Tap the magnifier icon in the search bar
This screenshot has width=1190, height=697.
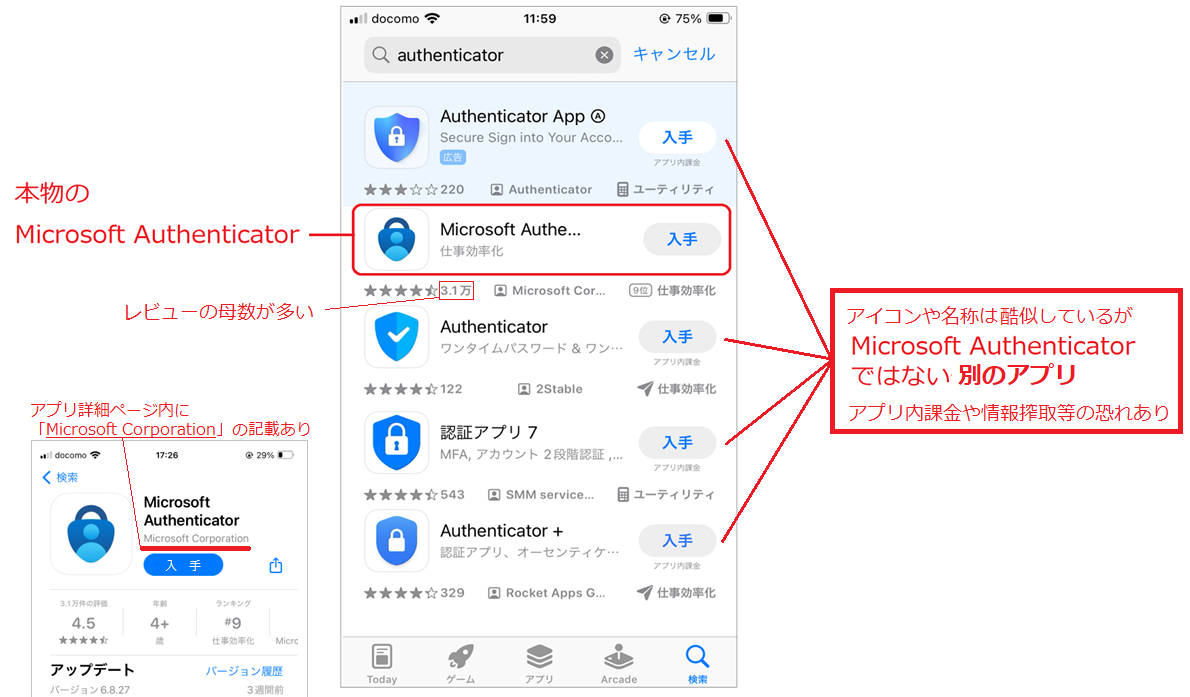coord(381,55)
